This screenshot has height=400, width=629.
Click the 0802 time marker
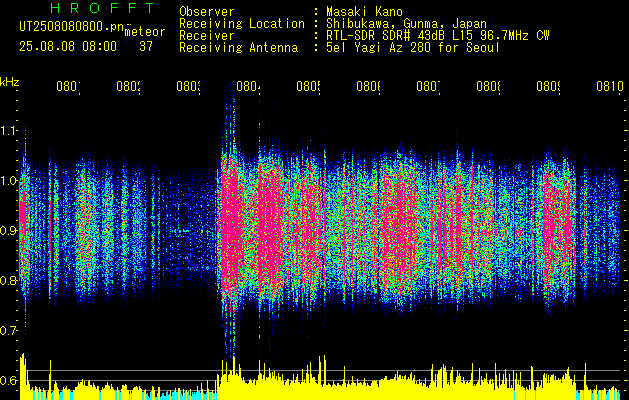128,86
